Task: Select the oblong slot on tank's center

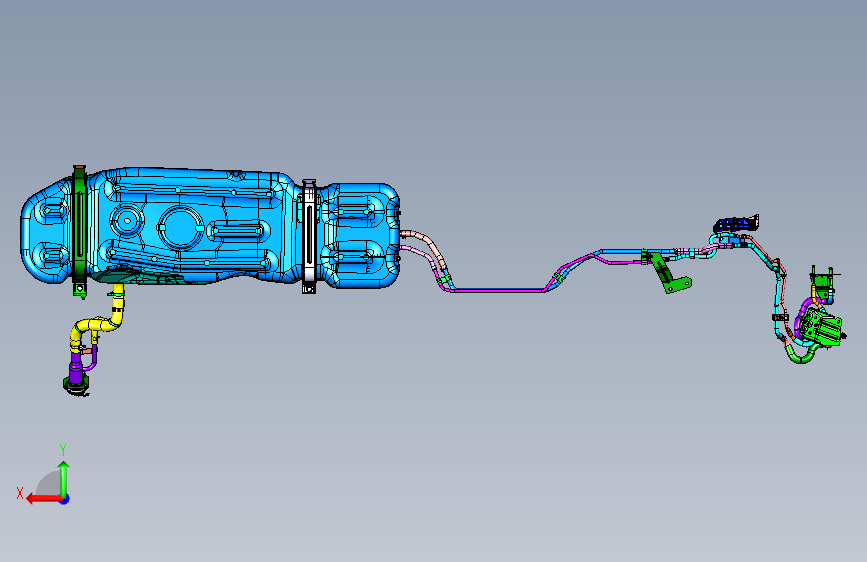Action: (237, 229)
